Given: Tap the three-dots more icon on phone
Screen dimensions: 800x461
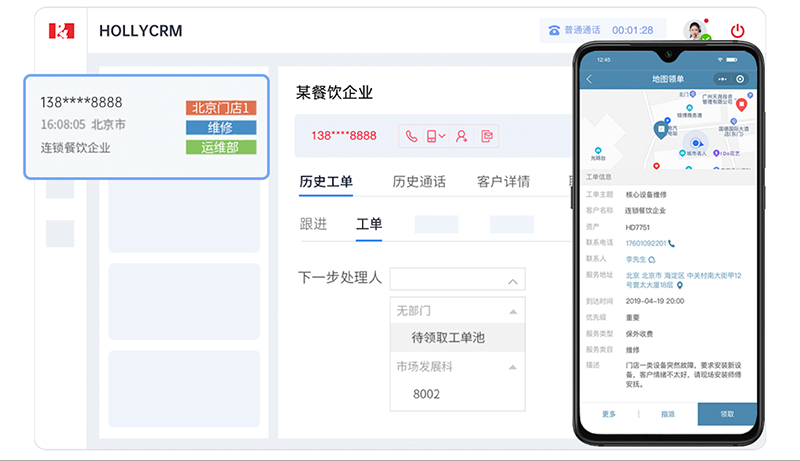Looking at the screenshot, I should coord(722,79).
